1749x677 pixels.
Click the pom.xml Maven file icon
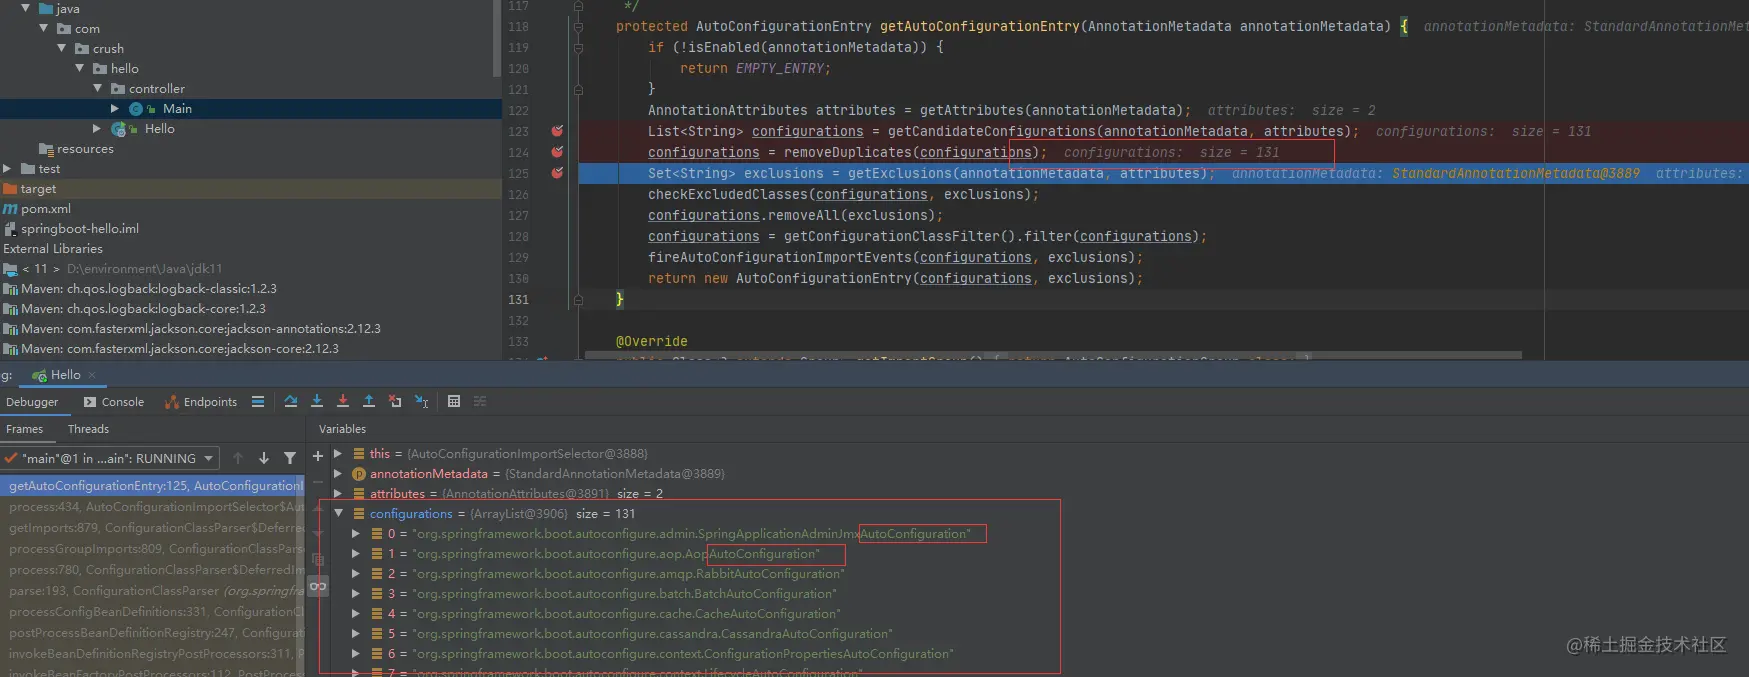coord(10,209)
